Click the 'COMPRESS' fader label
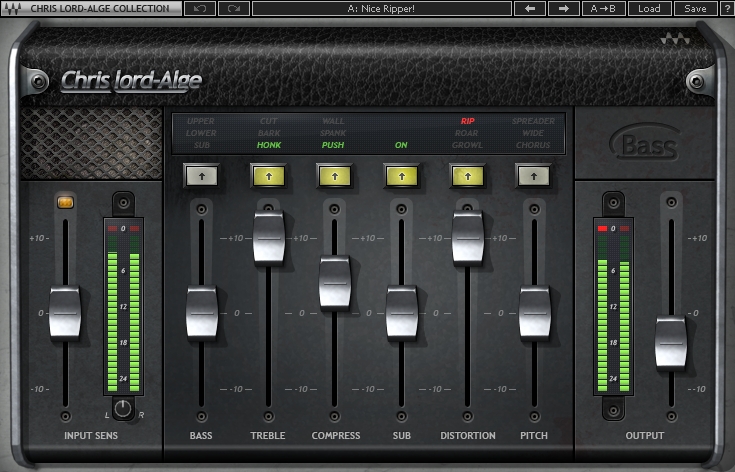This screenshot has height=472, width=735. point(336,435)
